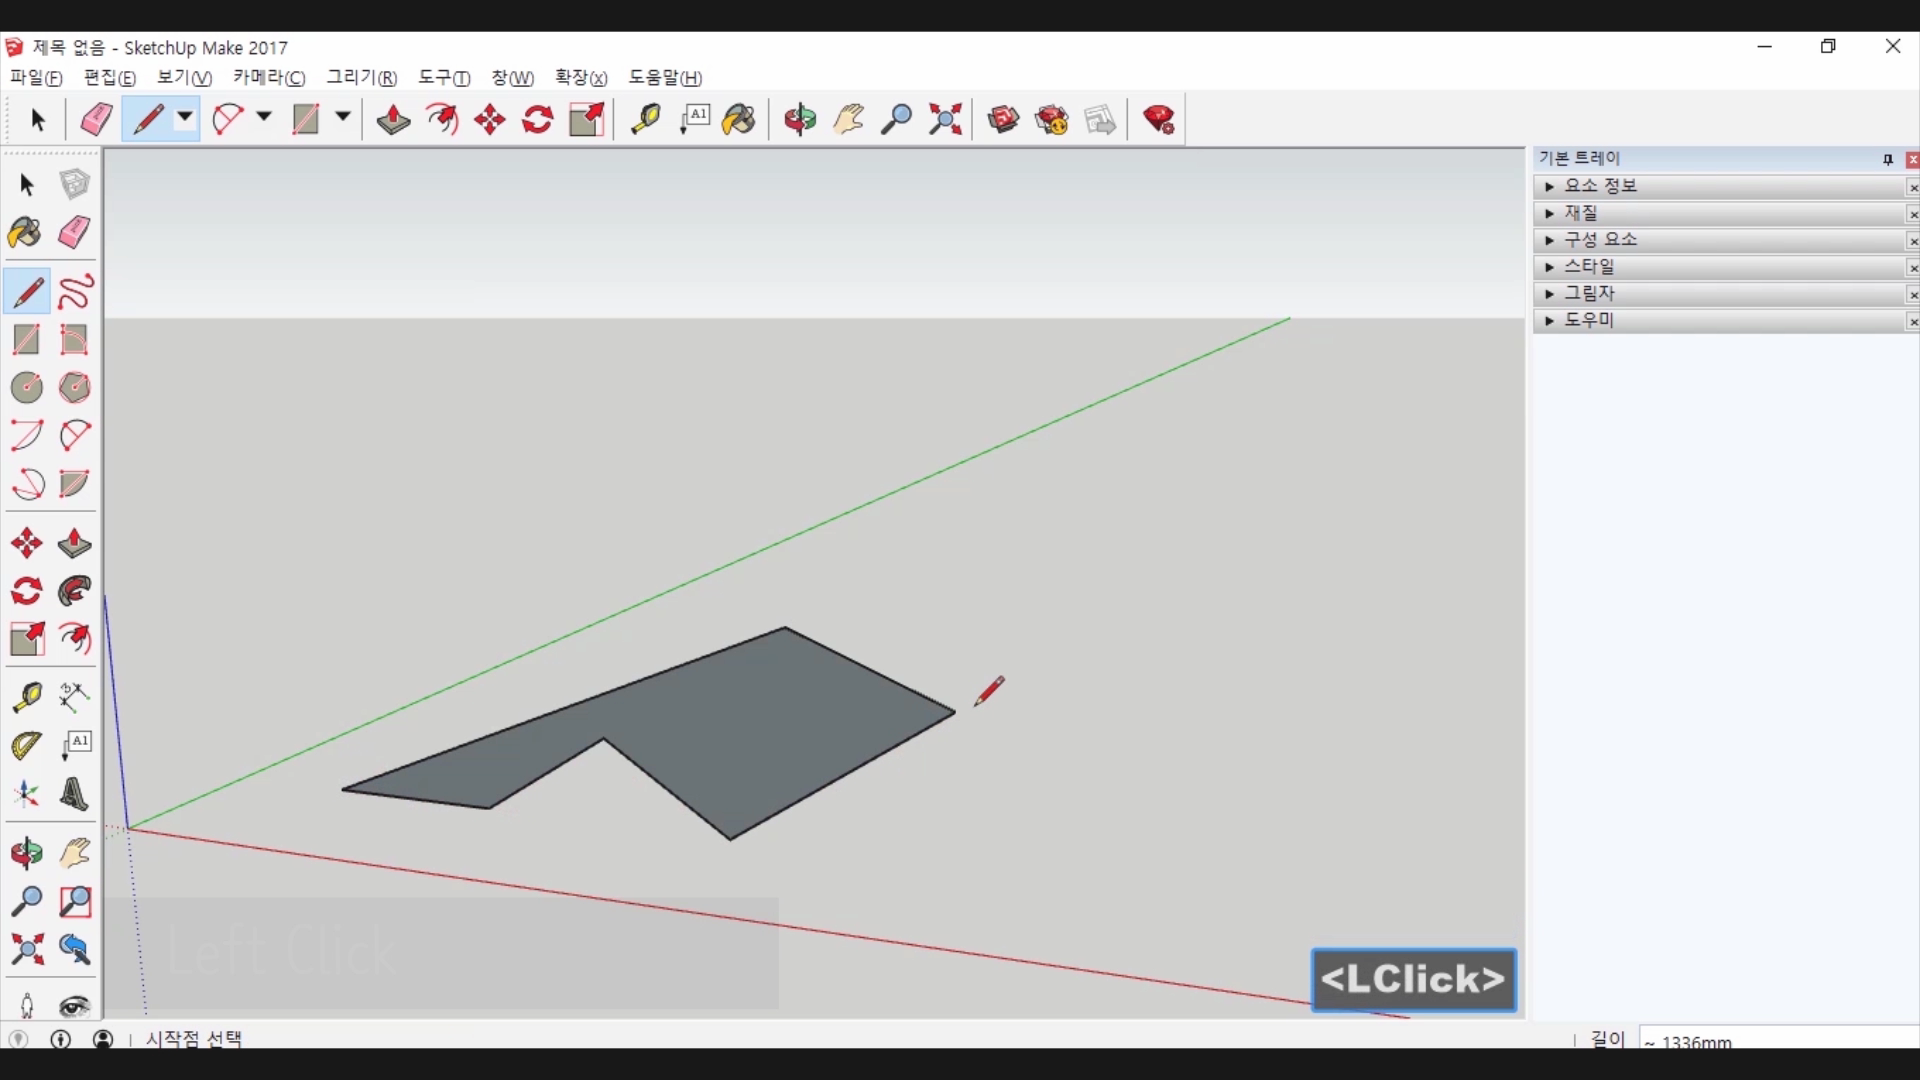Open the 그리기(R) draw menu
Viewport: 1920px width, 1080px height.
[x=361, y=78]
